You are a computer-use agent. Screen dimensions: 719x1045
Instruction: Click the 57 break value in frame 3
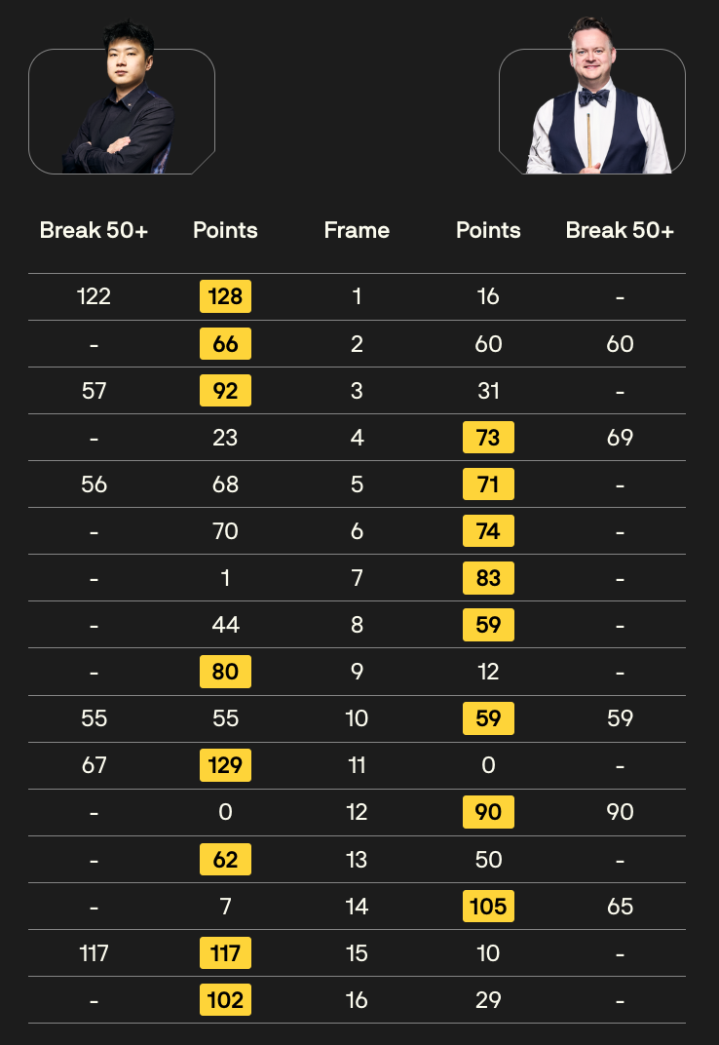pyautogui.click(x=94, y=390)
